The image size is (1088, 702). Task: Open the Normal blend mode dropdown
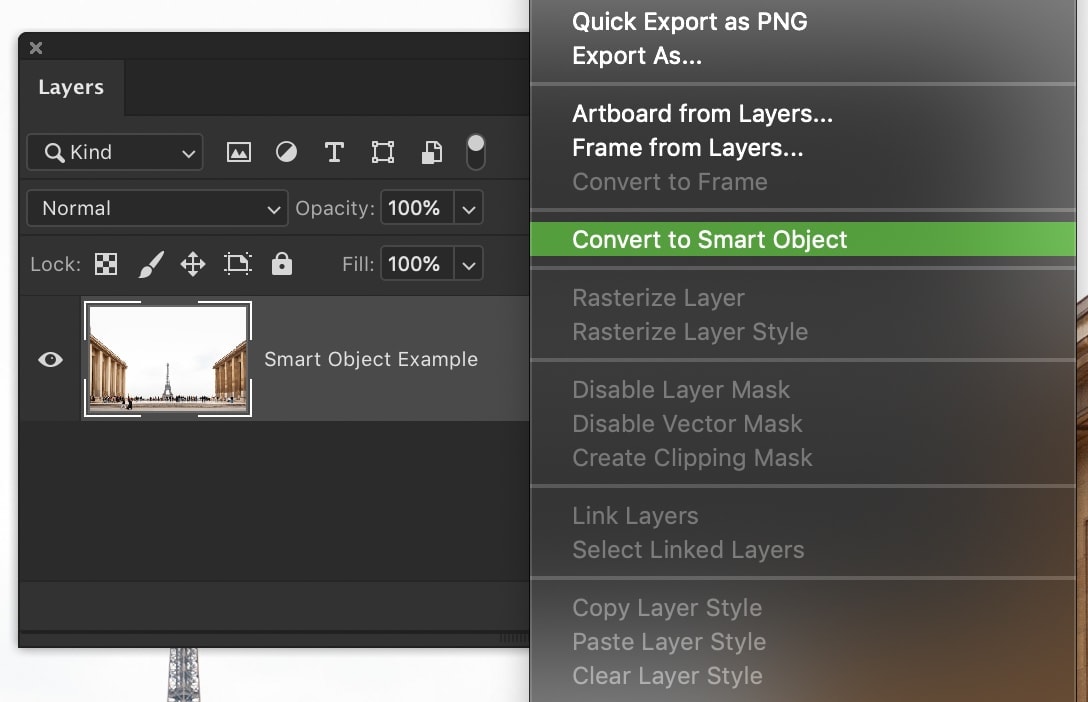point(156,208)
